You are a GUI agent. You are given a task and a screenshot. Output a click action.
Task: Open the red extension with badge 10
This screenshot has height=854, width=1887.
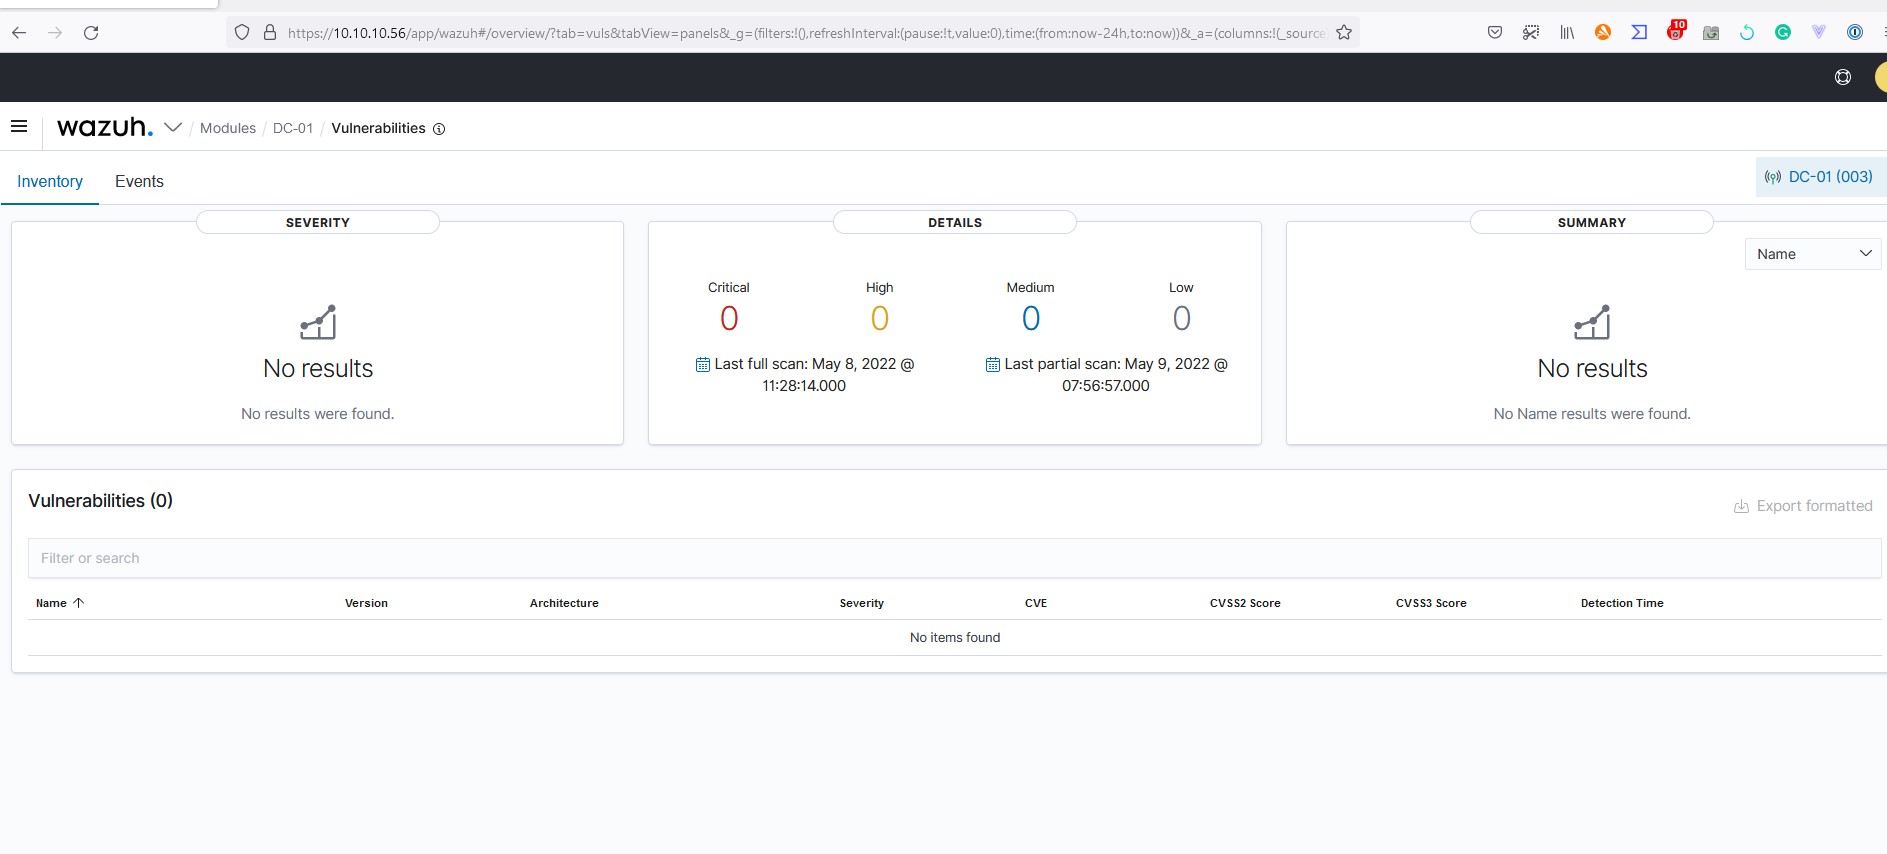point(1676,31)
